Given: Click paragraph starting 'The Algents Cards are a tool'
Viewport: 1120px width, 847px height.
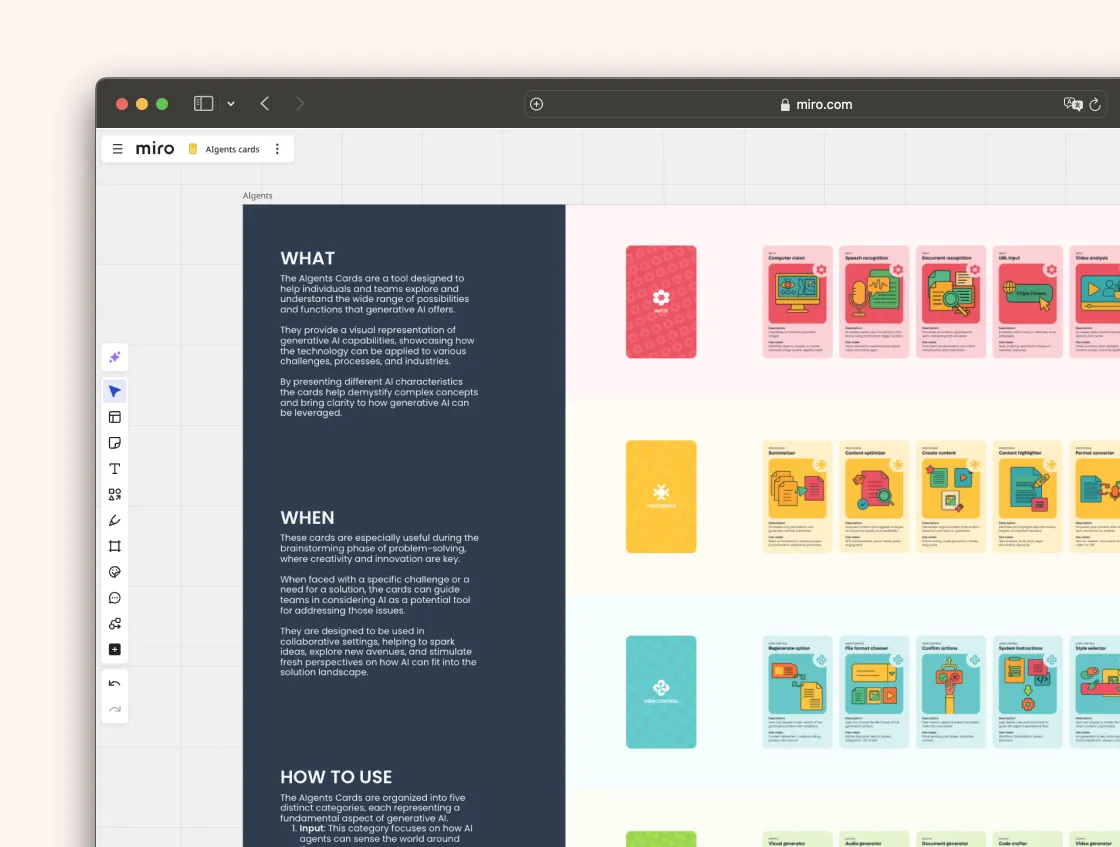Looking at the screenshot, I should point(374,294).
